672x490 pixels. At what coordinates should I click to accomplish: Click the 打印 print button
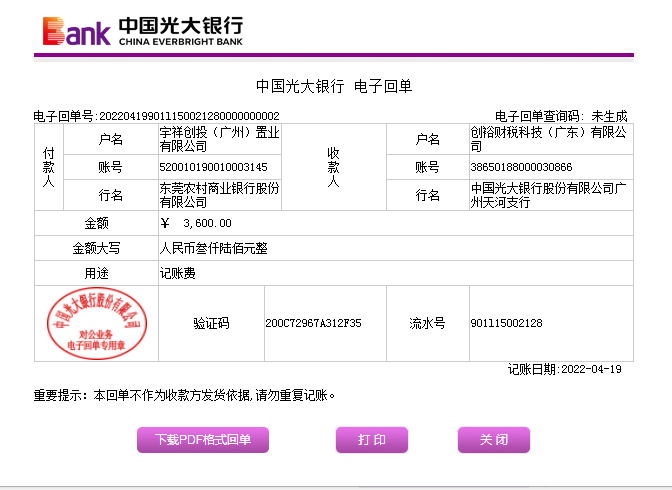click(x=372, y=439)
